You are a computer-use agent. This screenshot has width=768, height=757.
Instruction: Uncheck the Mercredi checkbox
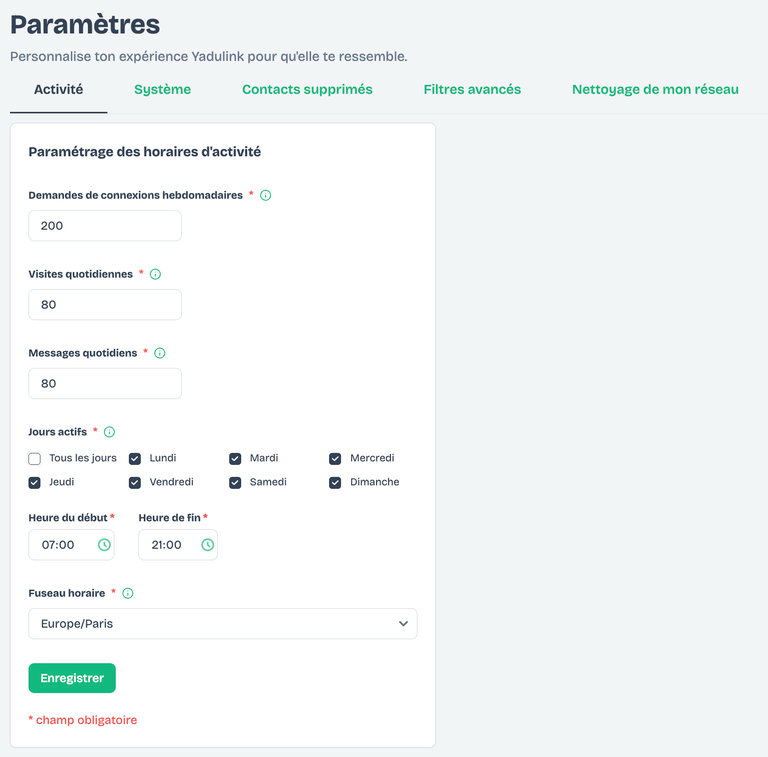click(336, 459)
